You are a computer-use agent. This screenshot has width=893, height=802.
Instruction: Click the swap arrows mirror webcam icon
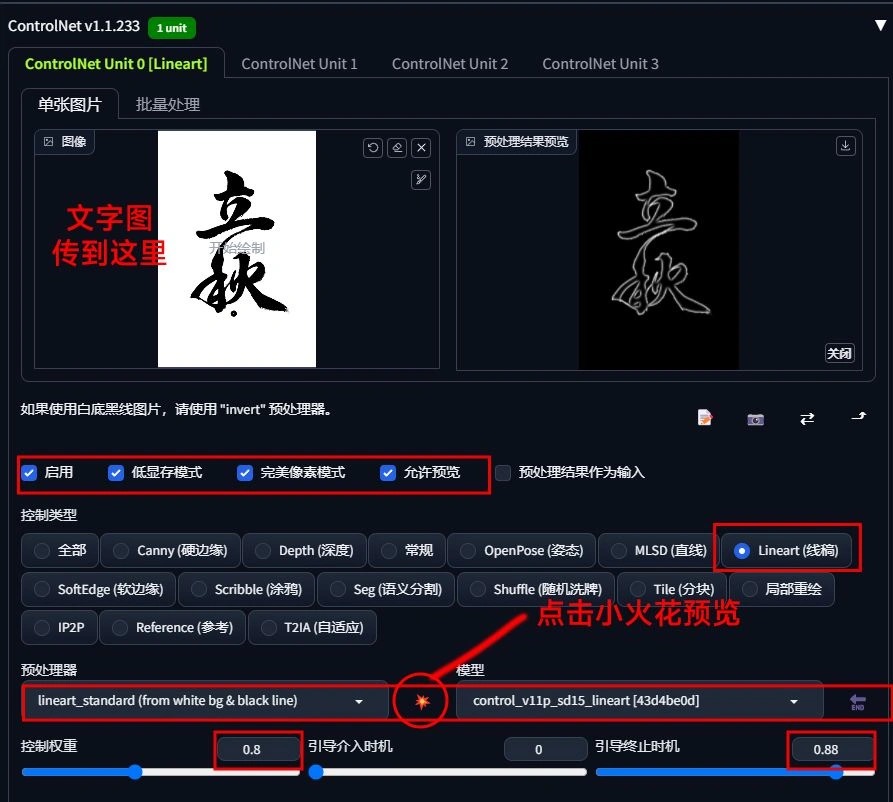(x=807, y=419)
